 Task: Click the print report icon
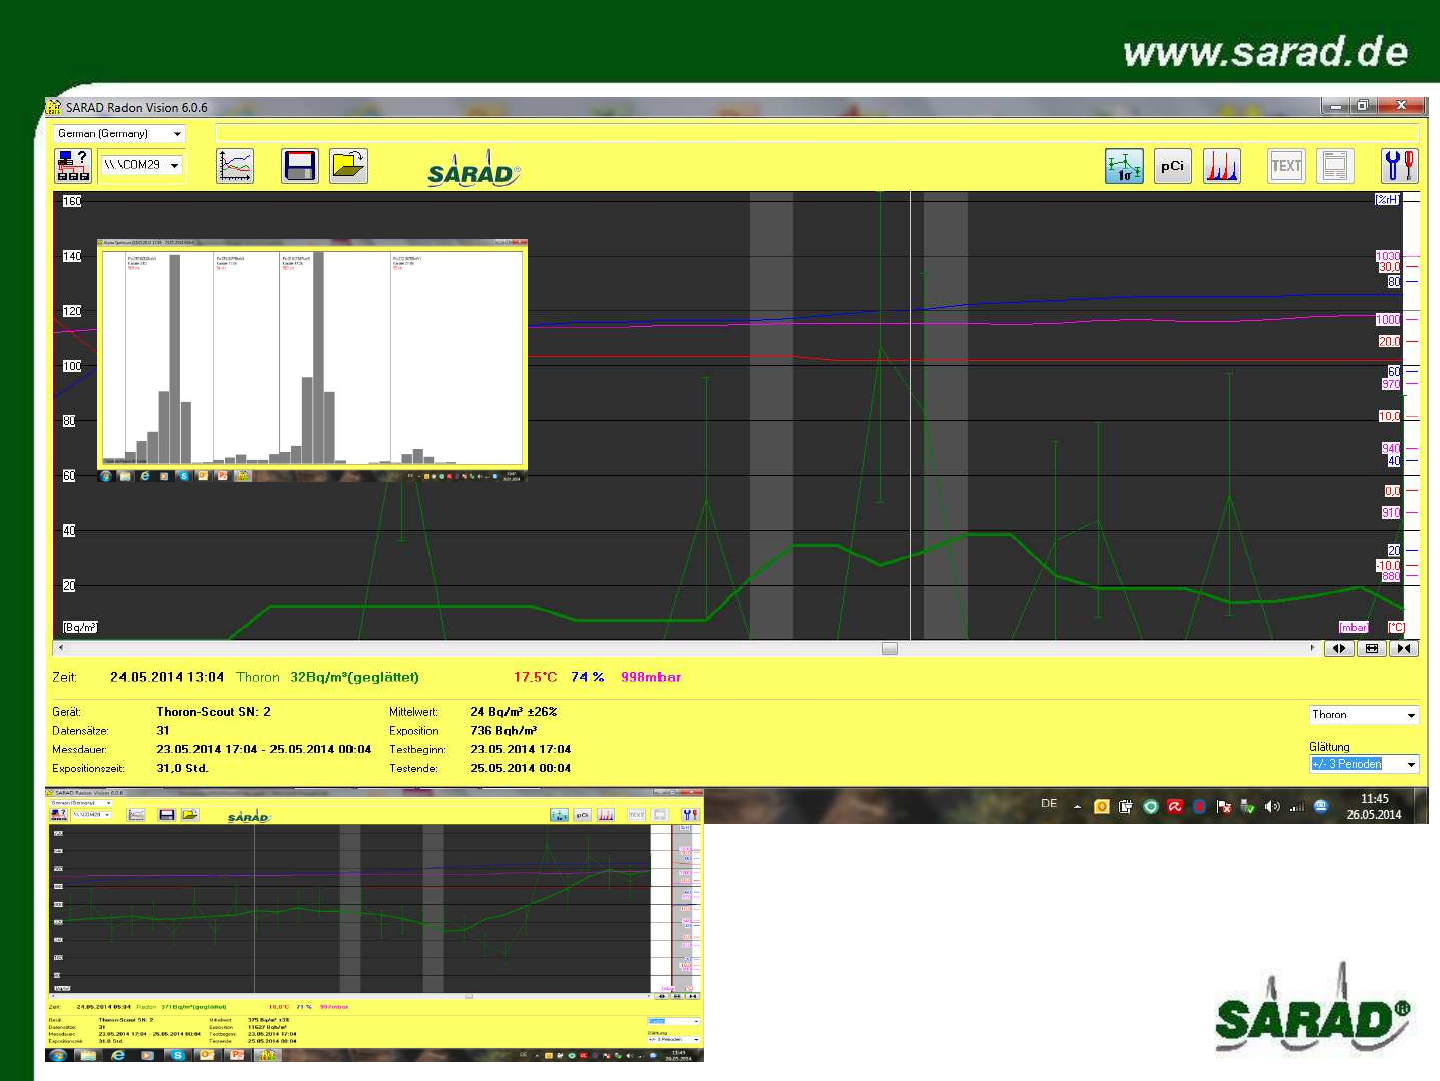(1335, 165)
